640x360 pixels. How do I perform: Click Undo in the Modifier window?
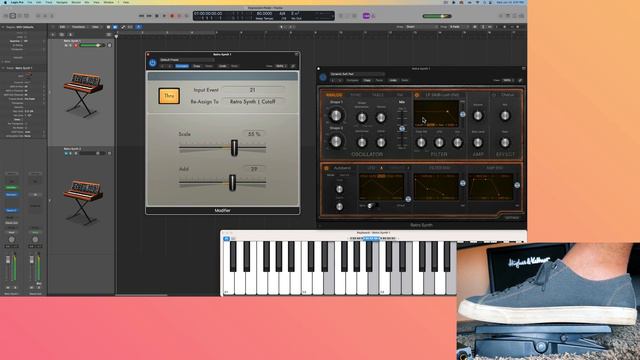tap(222, 66)
